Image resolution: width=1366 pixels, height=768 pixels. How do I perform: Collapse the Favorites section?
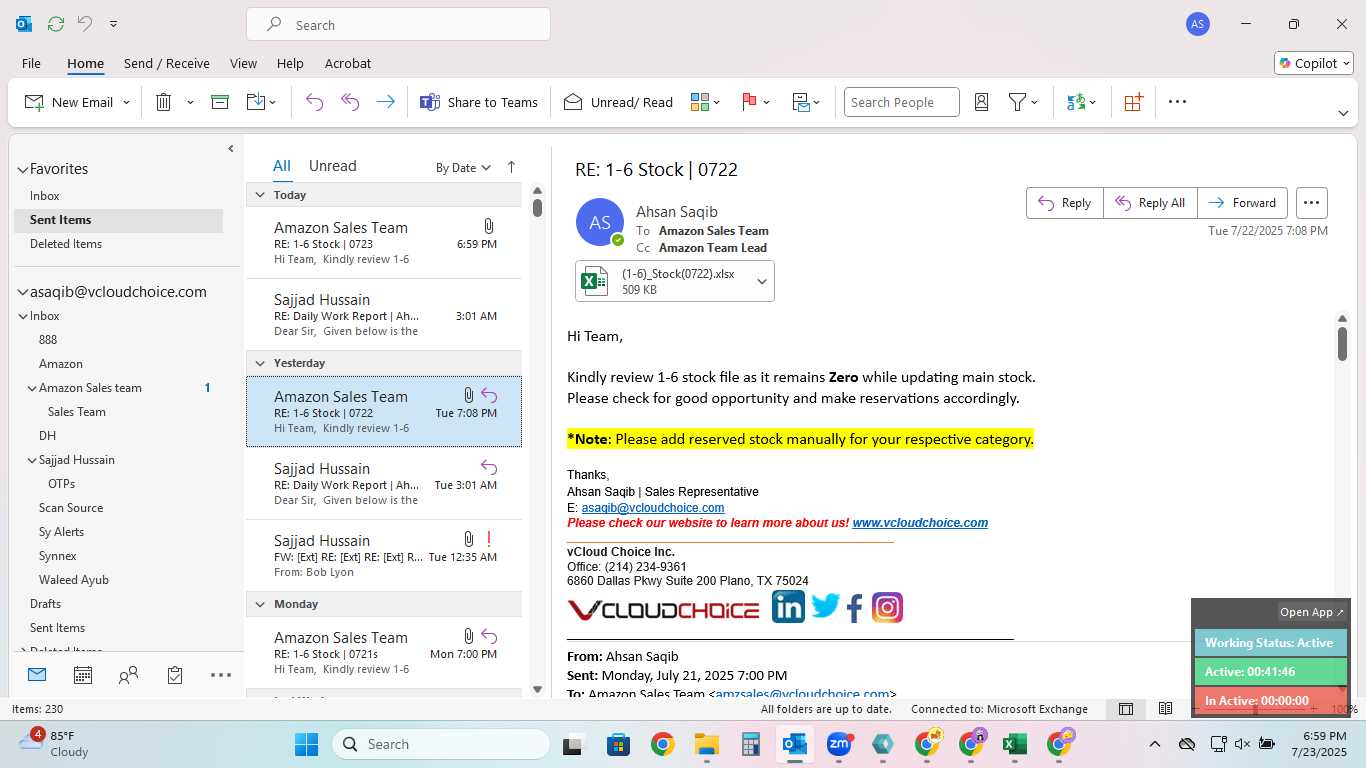(23, 170)
